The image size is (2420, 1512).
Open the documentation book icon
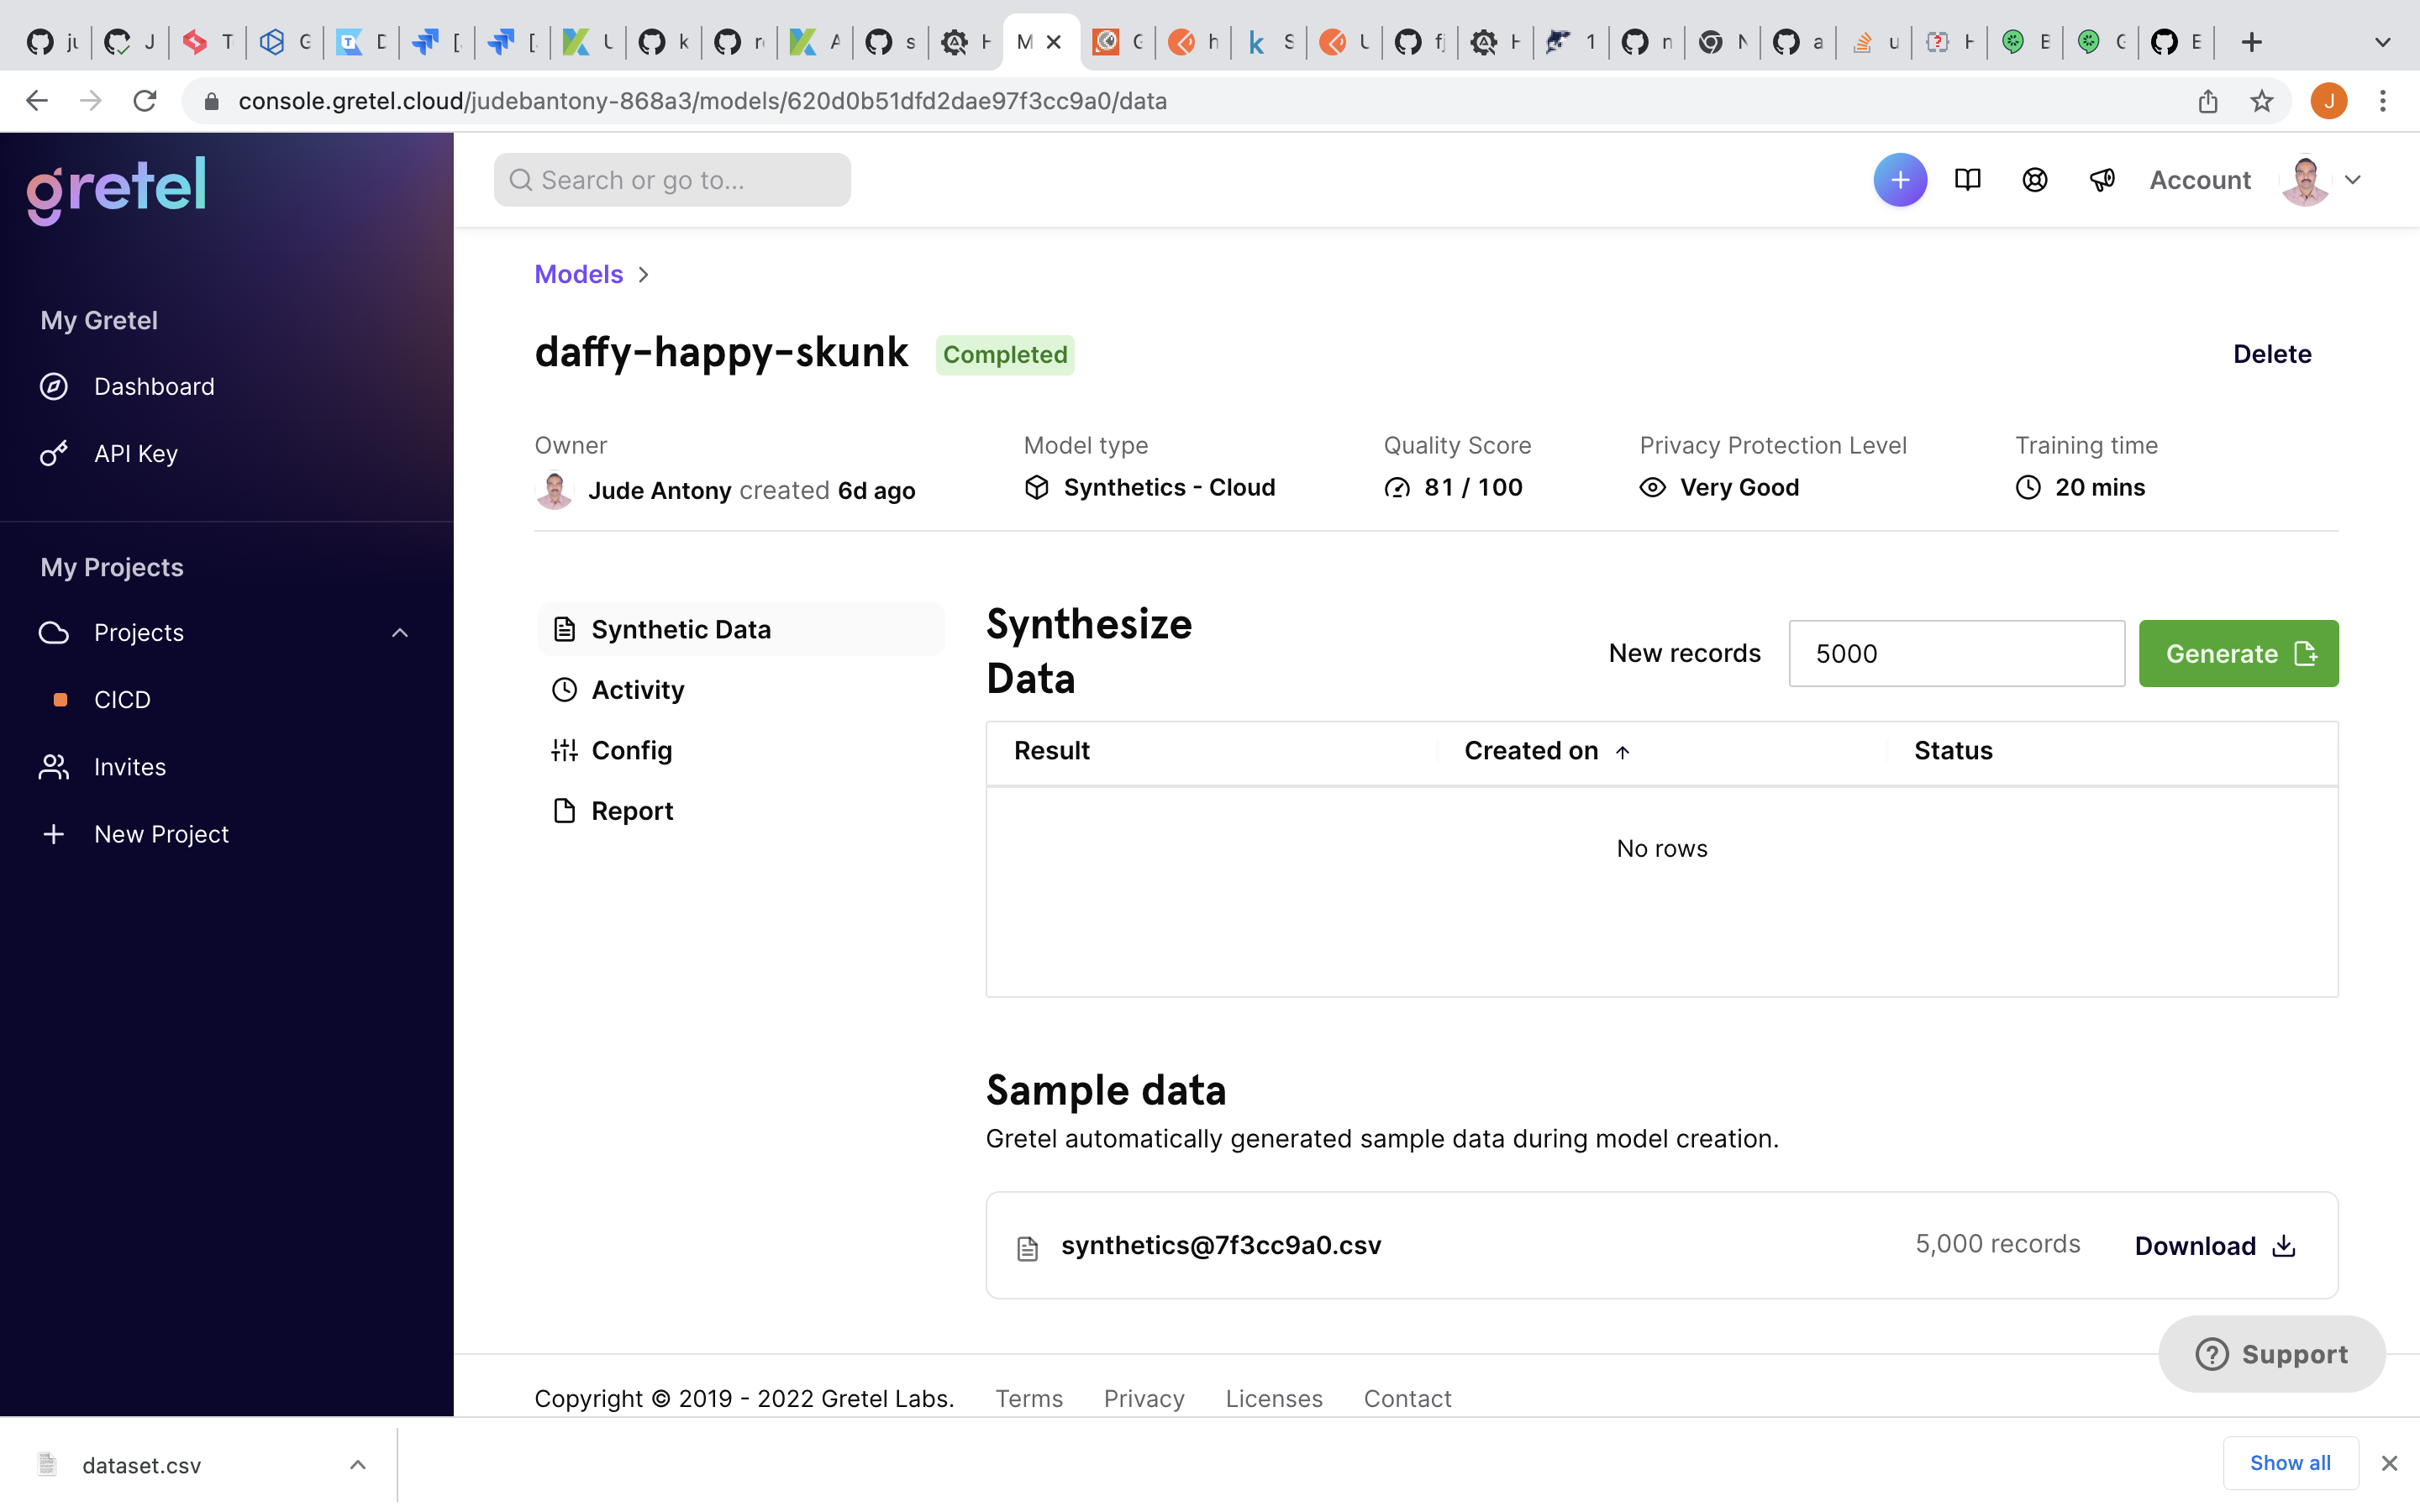tap(1967, 180)
